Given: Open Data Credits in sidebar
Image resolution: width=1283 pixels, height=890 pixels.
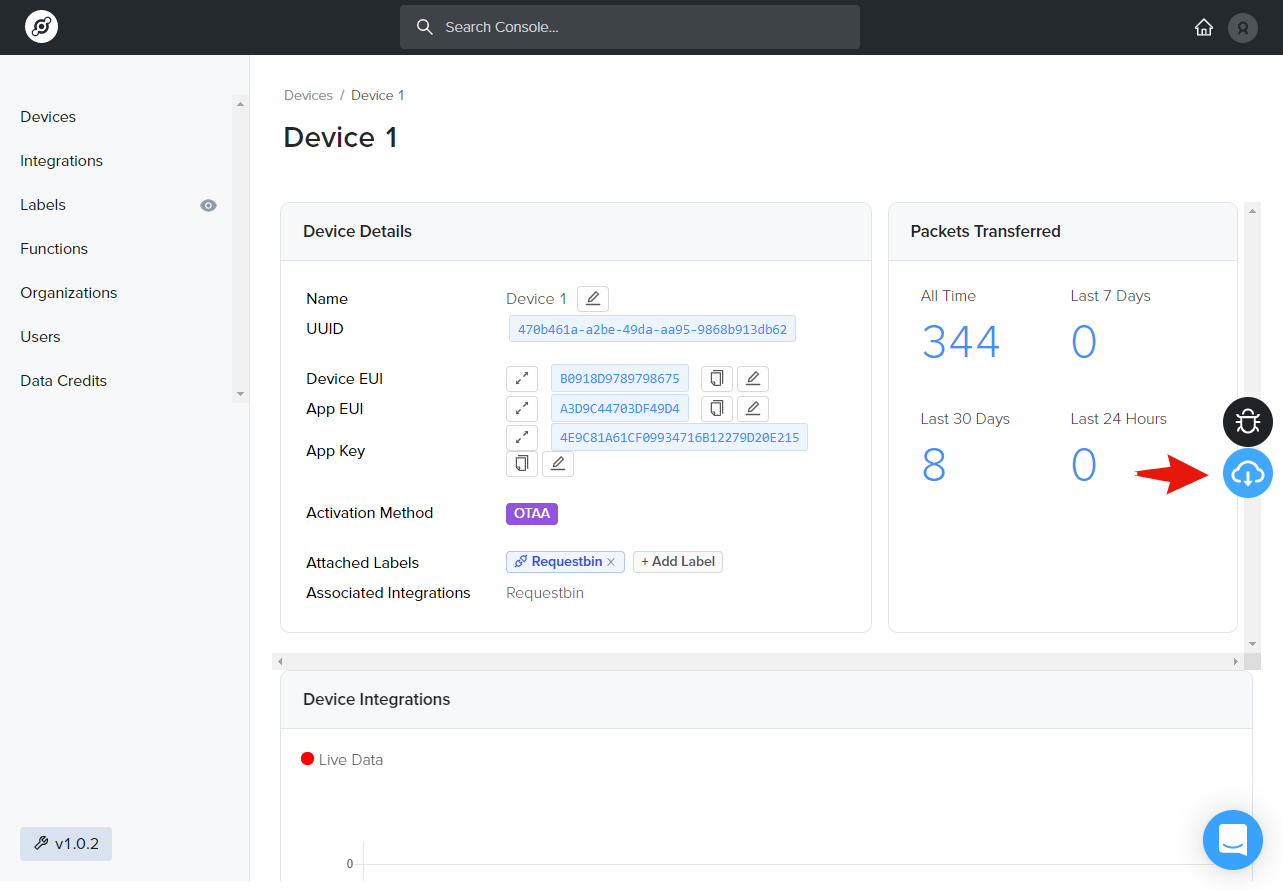Looking at the screenshot, I should pos(63,381).
